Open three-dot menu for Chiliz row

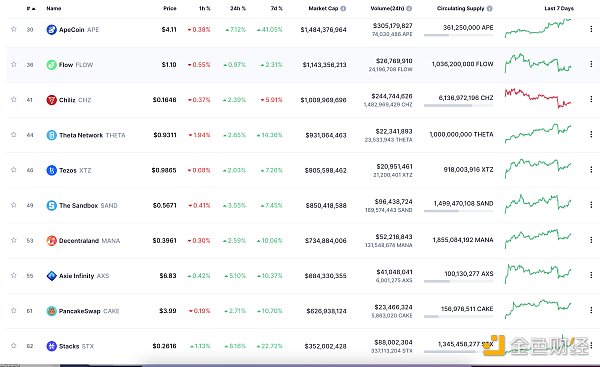pos(591,99)
